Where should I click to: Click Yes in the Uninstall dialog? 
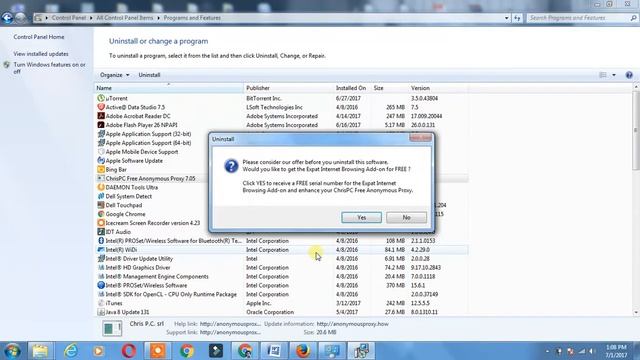point(361,218)
